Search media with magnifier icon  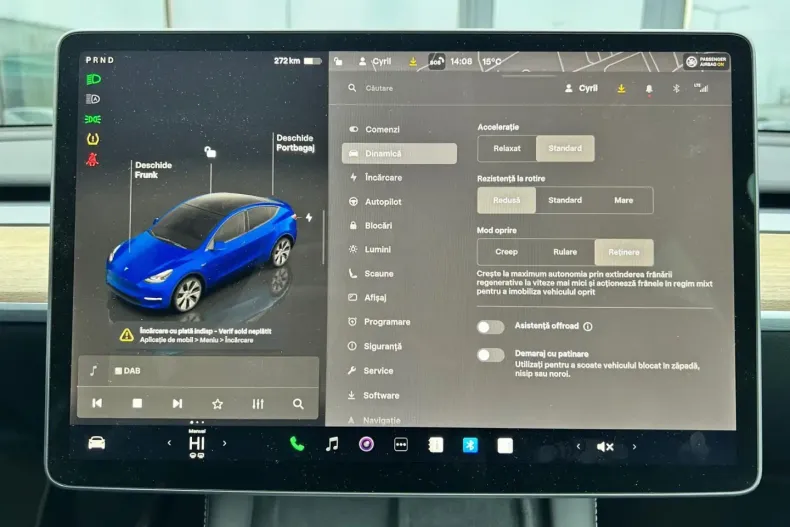point(298,404)
